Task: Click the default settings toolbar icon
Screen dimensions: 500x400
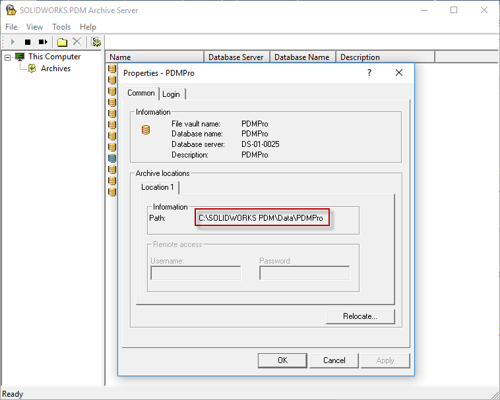Action: tap(96, 42)
